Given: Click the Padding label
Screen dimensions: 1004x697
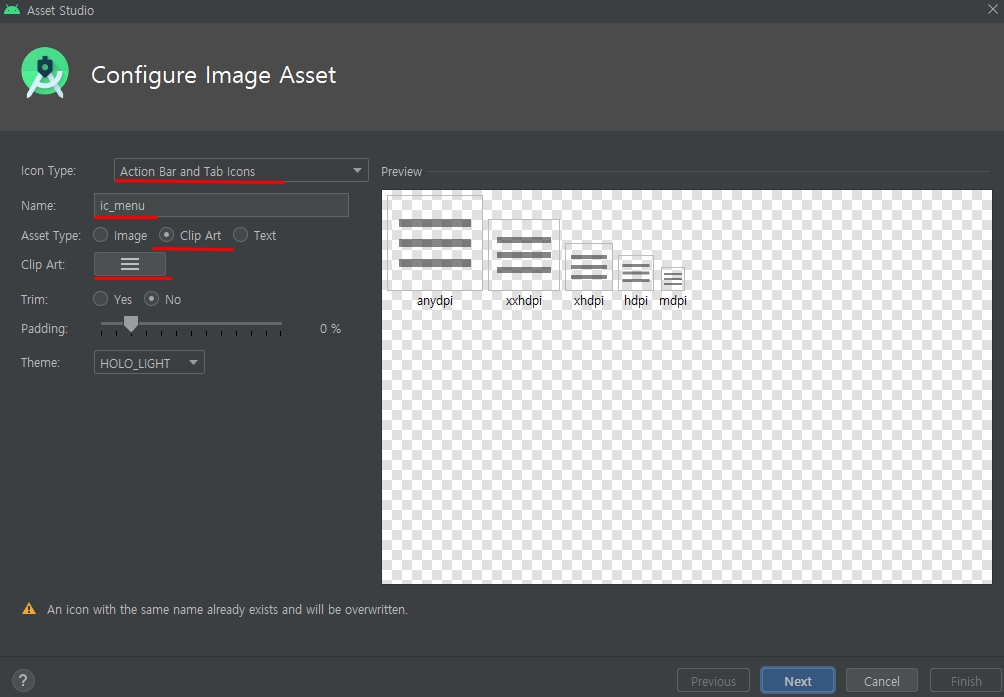Looking at the screenshot, I should click(x=44, y=328).
